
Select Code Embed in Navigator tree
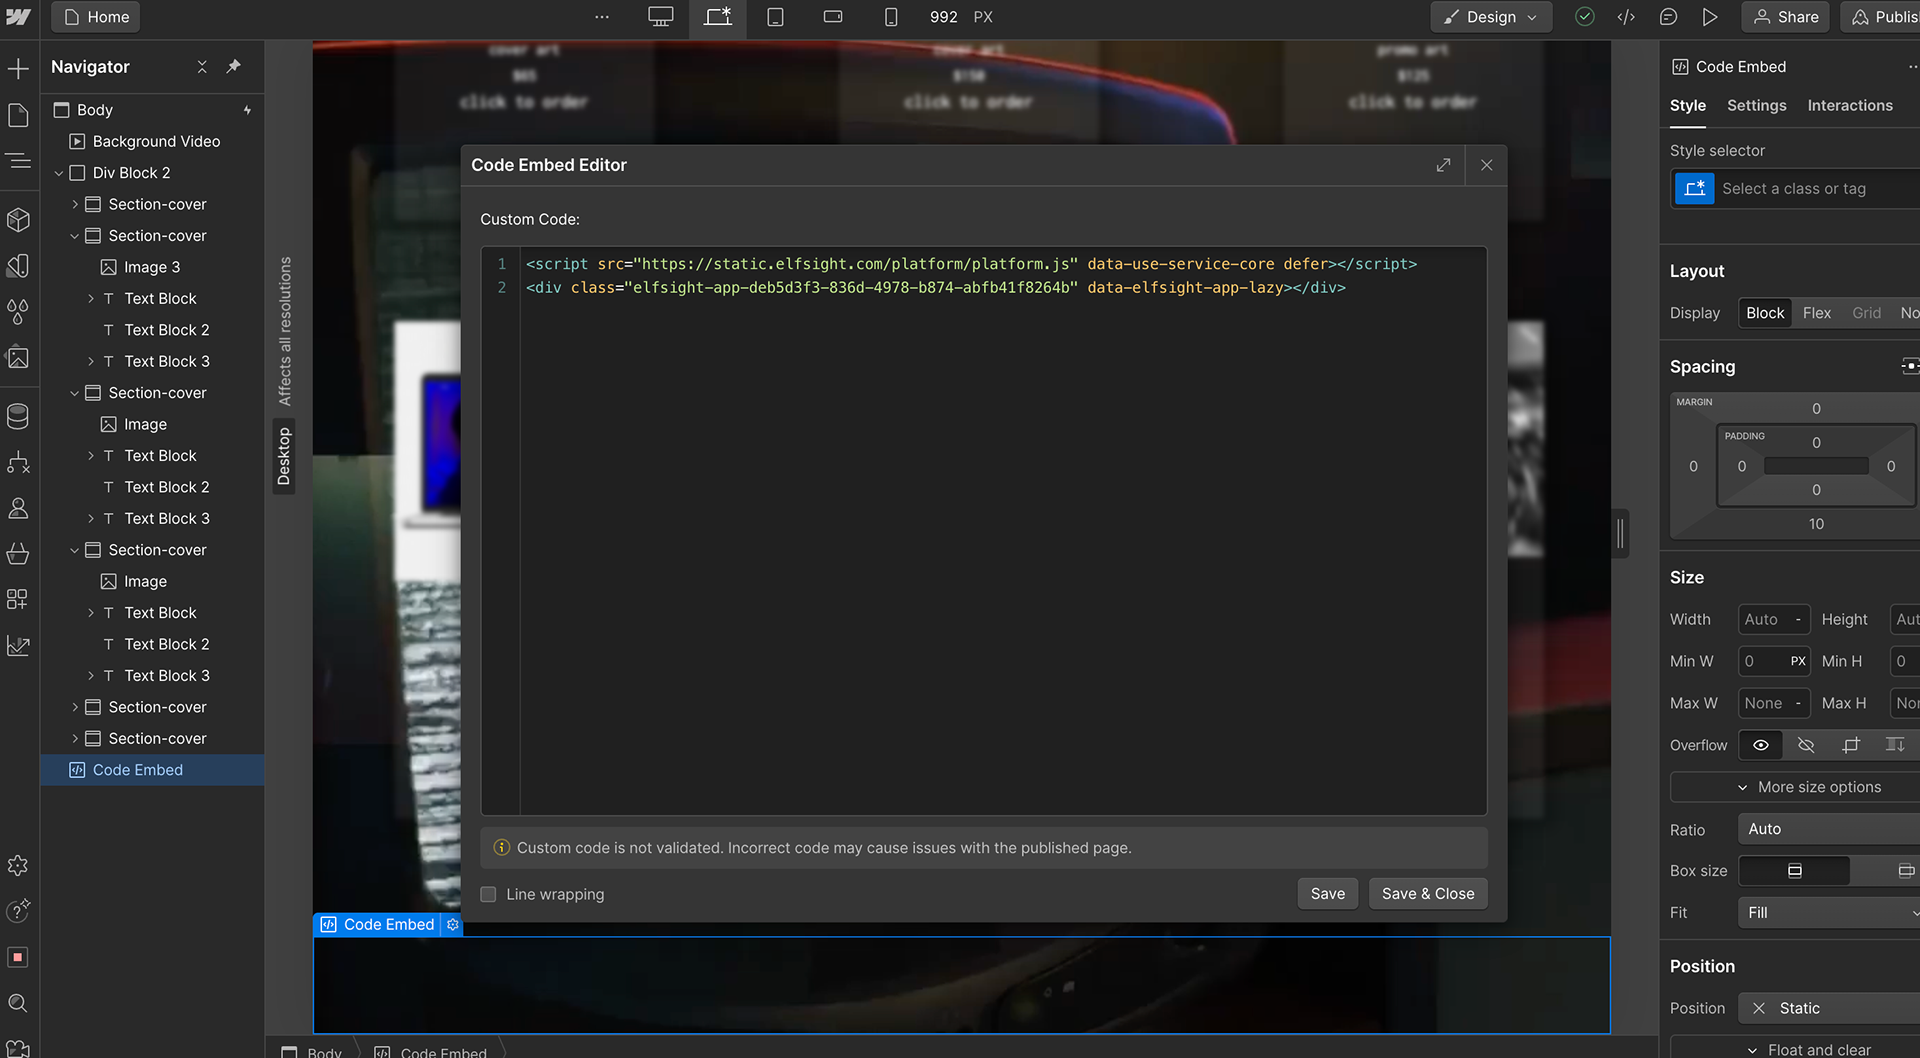(152, 770)
